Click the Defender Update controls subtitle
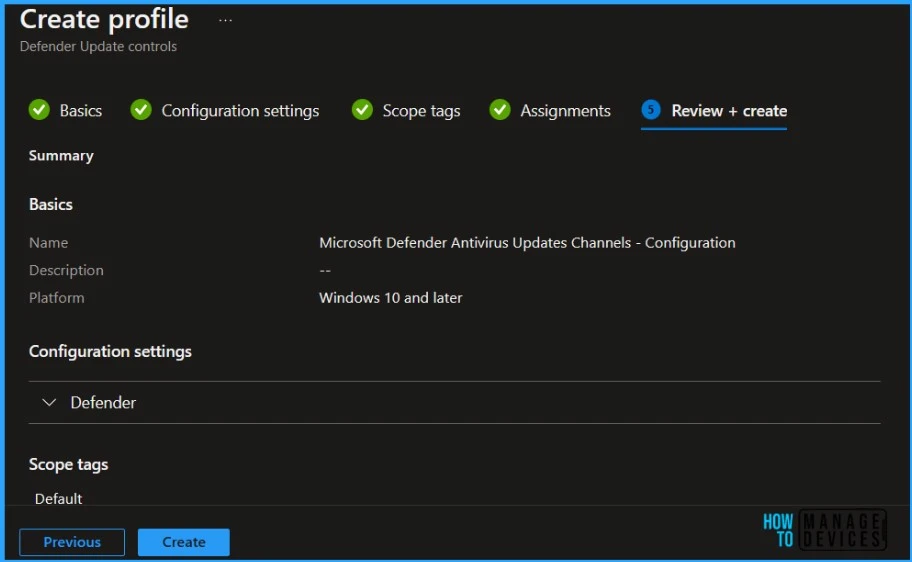Screen dimensions: 912x562 (x=98, y=47)
